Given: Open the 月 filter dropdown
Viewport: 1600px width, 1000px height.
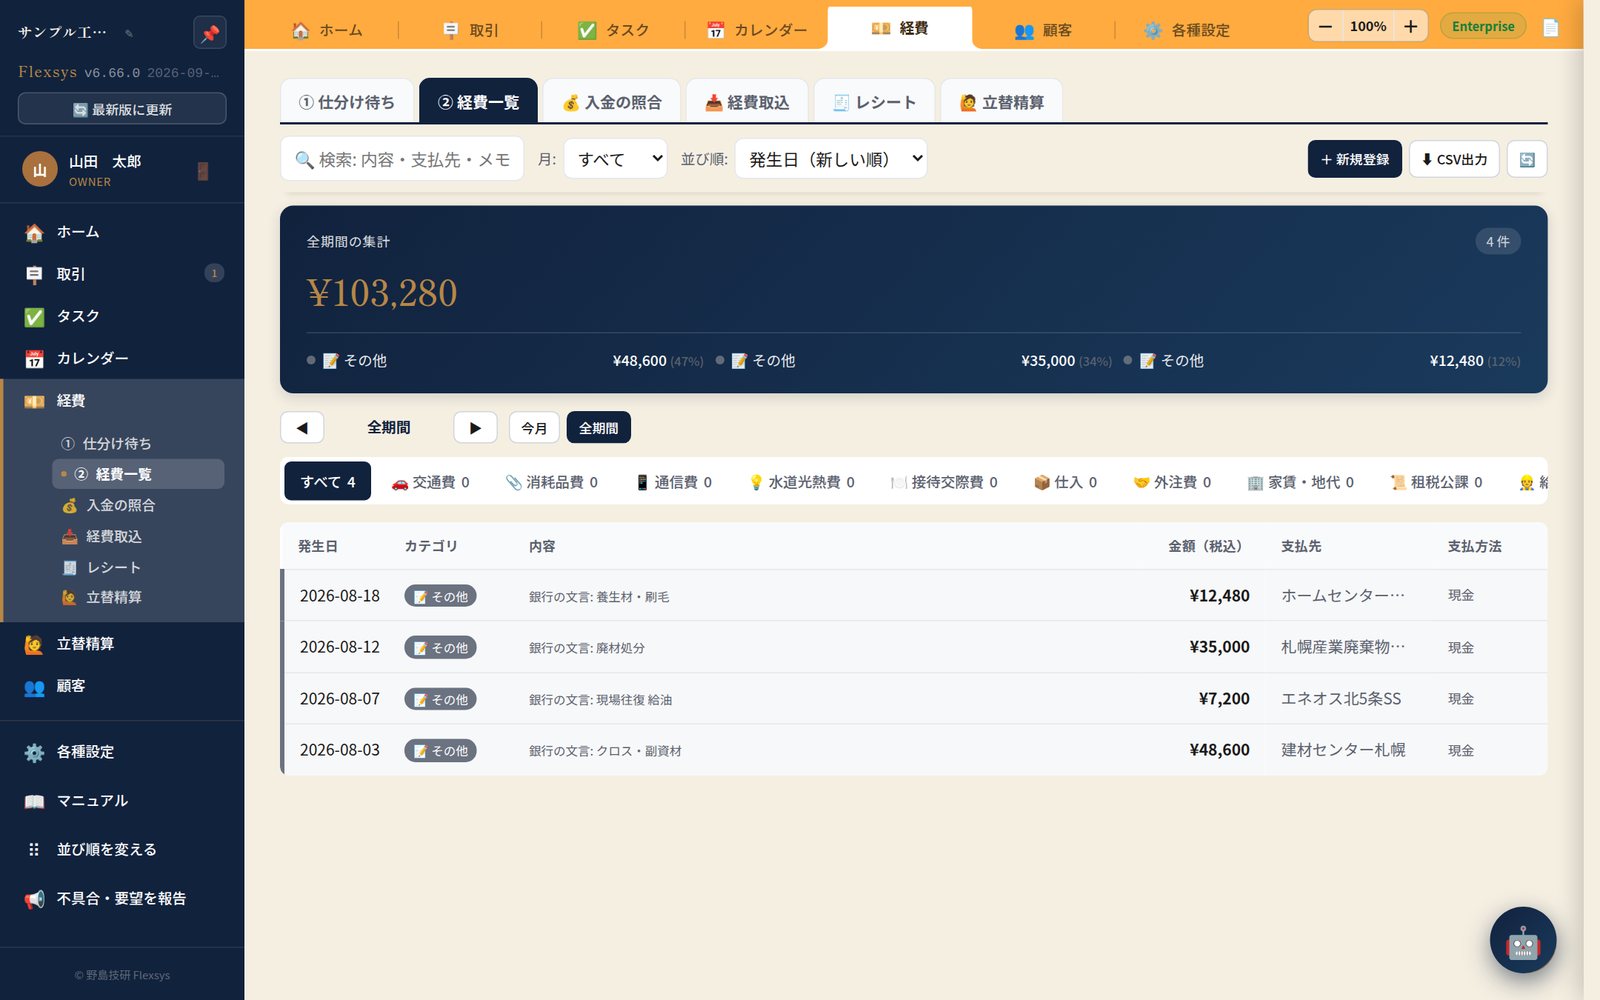Looking at the screenshot, I should click(615, 159).
